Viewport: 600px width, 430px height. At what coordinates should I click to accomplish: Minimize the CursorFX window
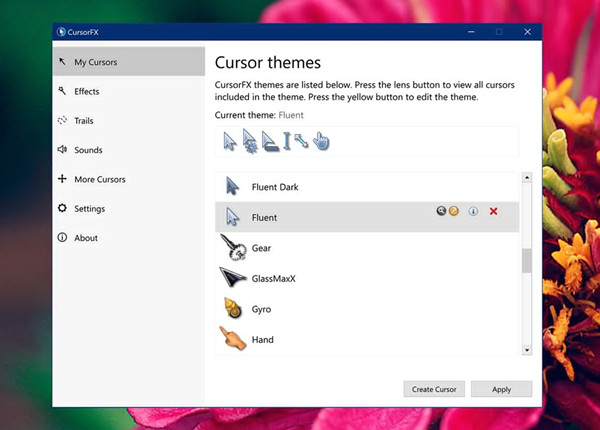pos(471,32)
